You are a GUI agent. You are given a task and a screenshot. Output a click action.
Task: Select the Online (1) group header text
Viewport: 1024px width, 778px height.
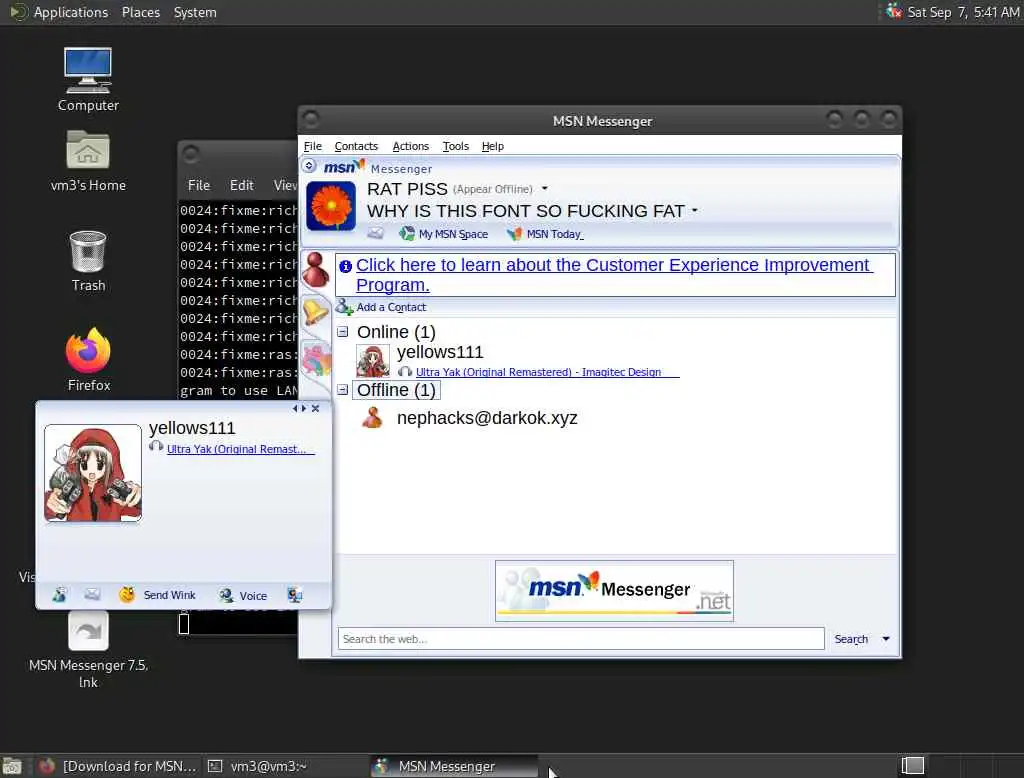(x=396, y=332)
